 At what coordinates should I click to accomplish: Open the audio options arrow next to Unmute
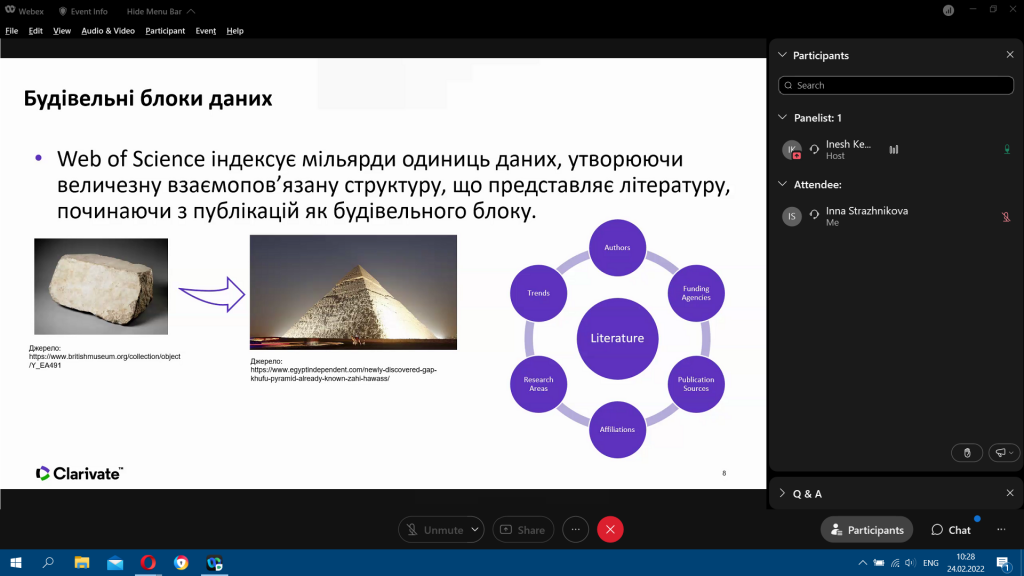pyautogui.click(x=475, y=530)
